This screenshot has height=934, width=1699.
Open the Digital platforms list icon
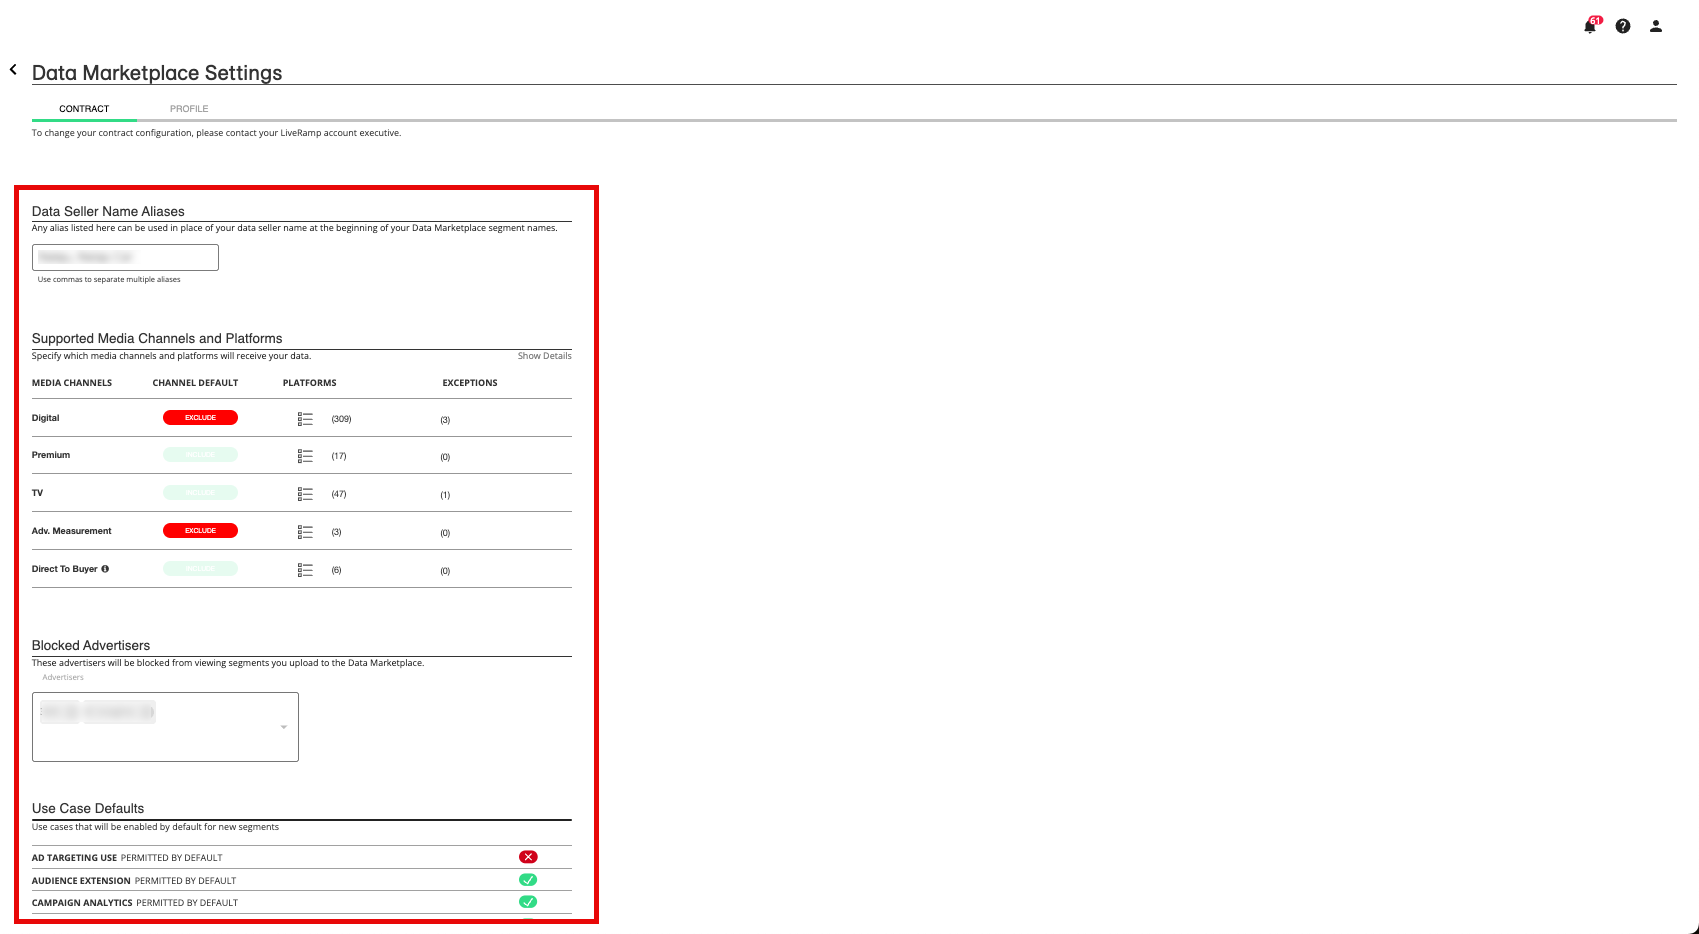coord(305,419)
